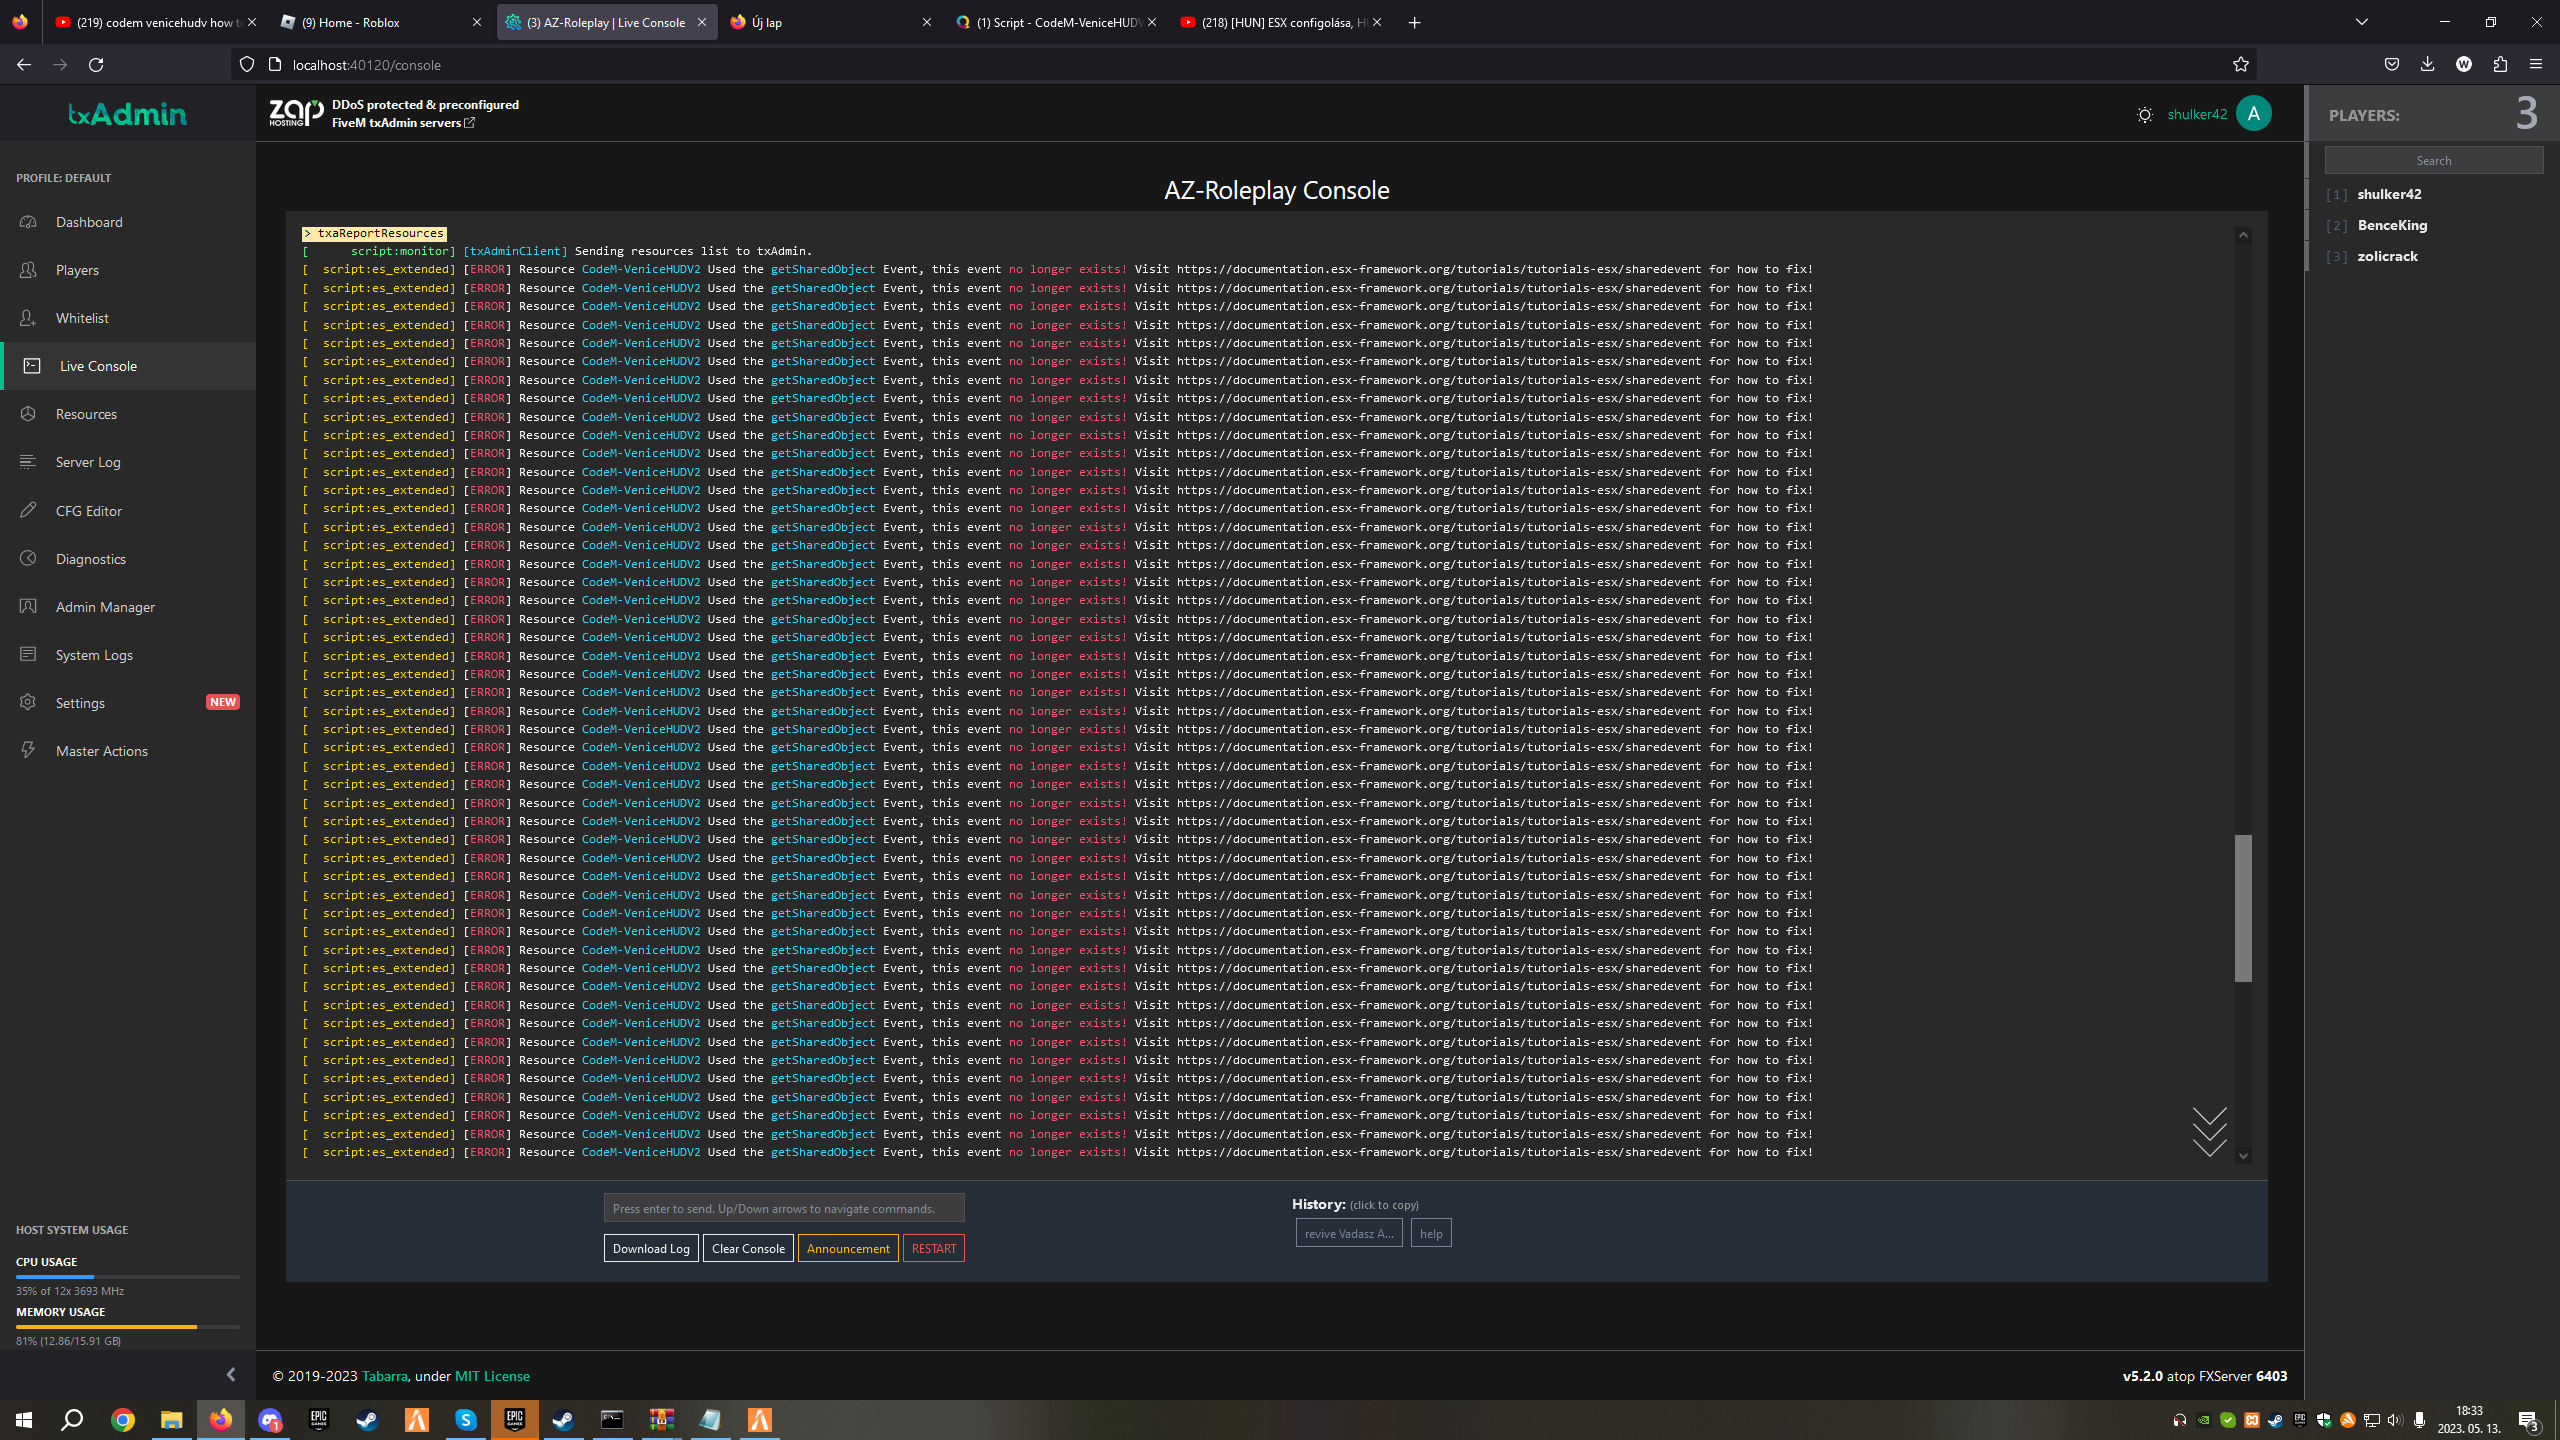Click the Master Actions lightning icon

pos(28,750)
